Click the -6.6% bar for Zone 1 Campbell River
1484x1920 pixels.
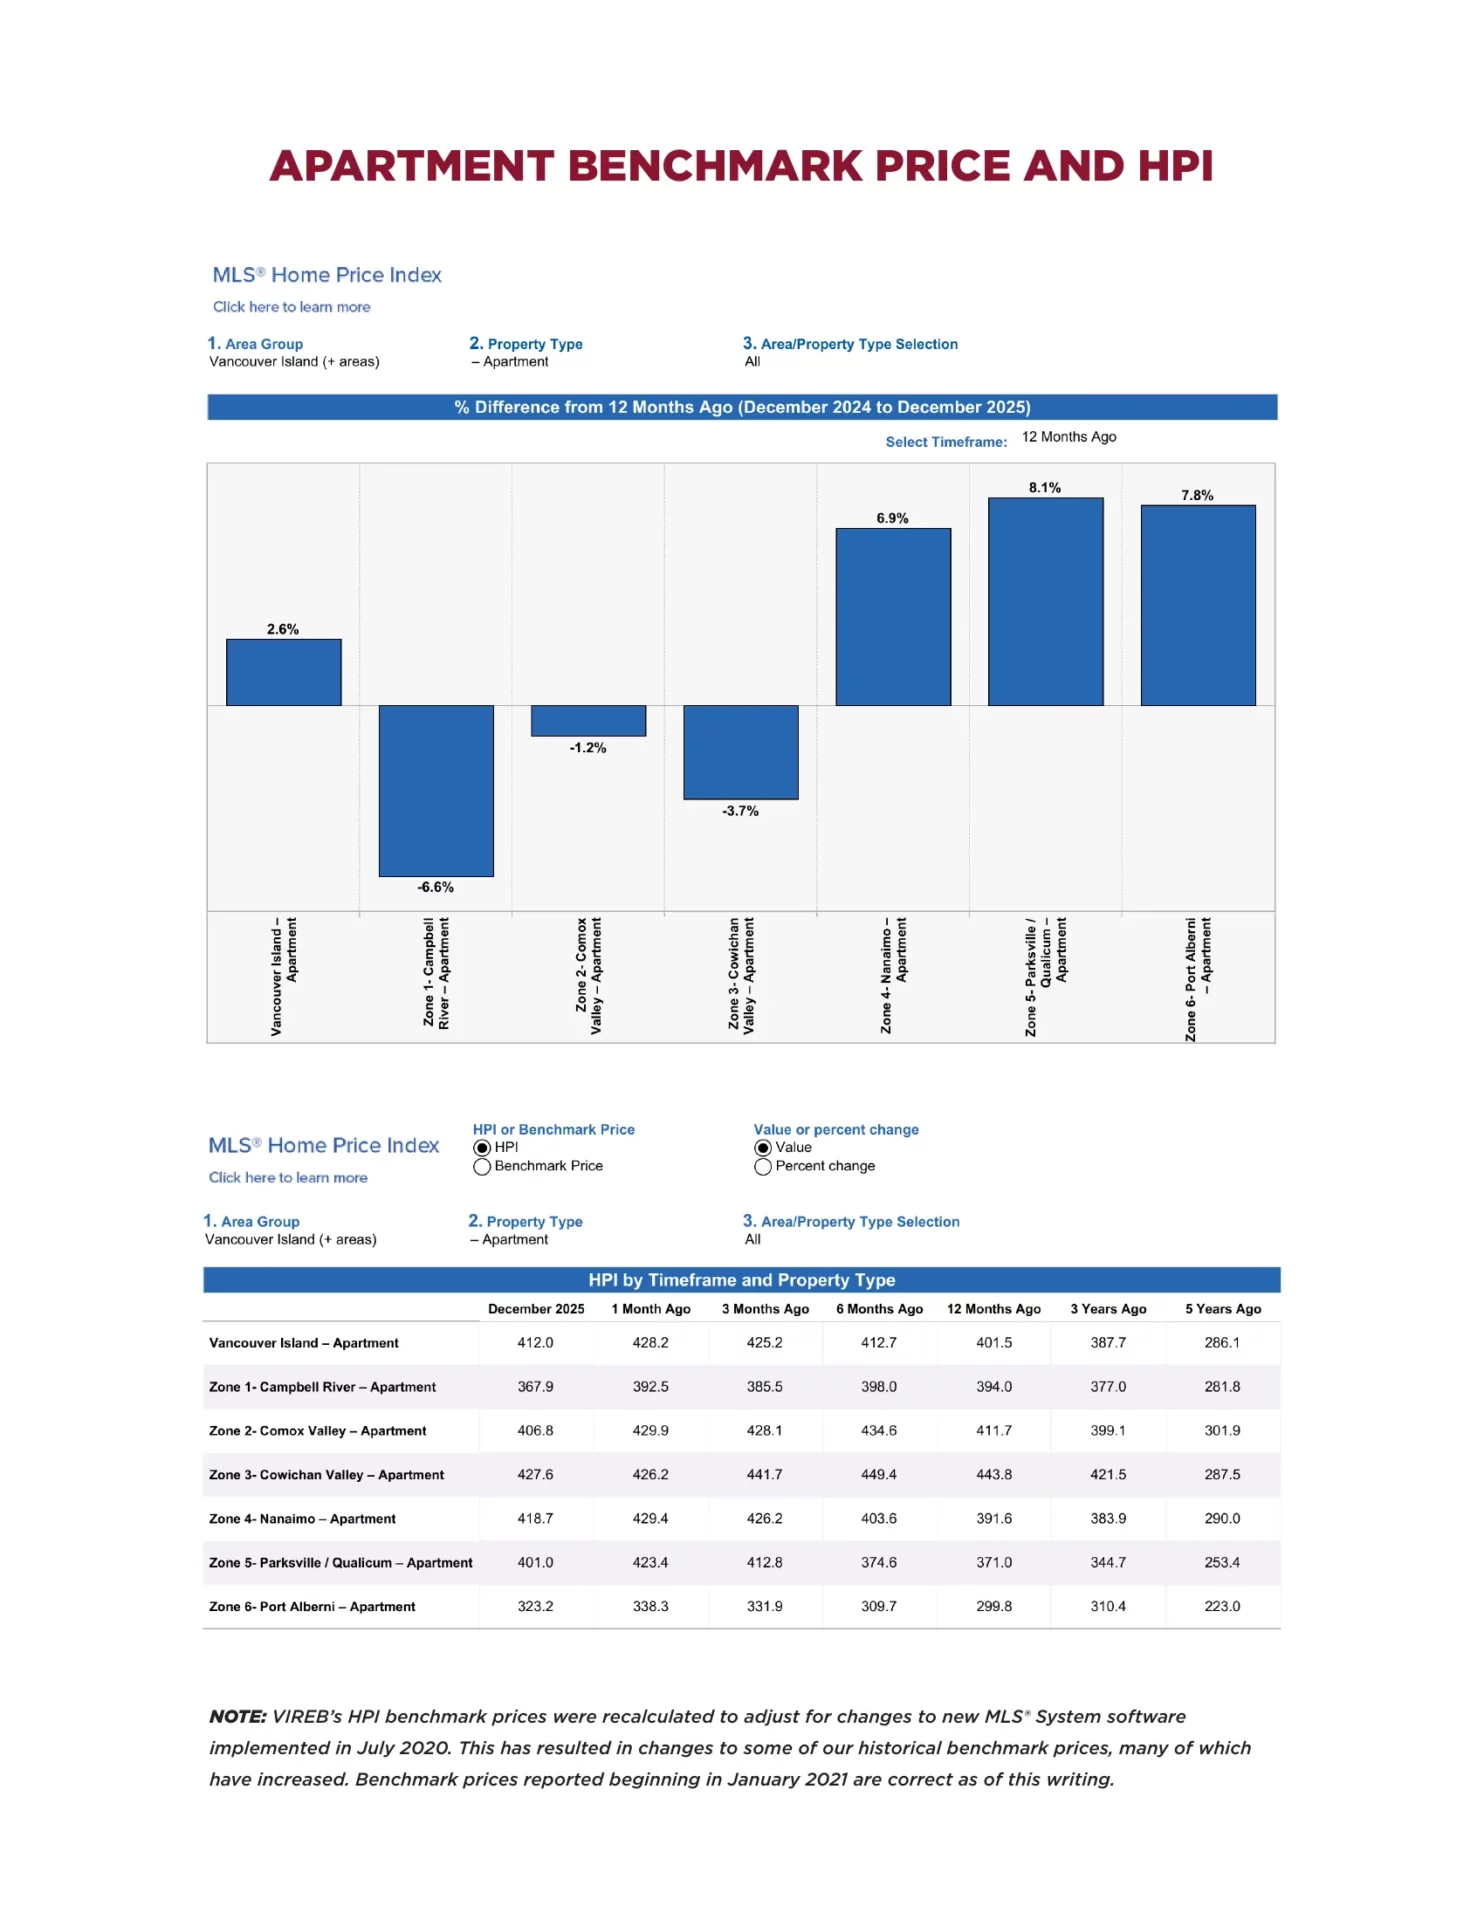(436, 790)
